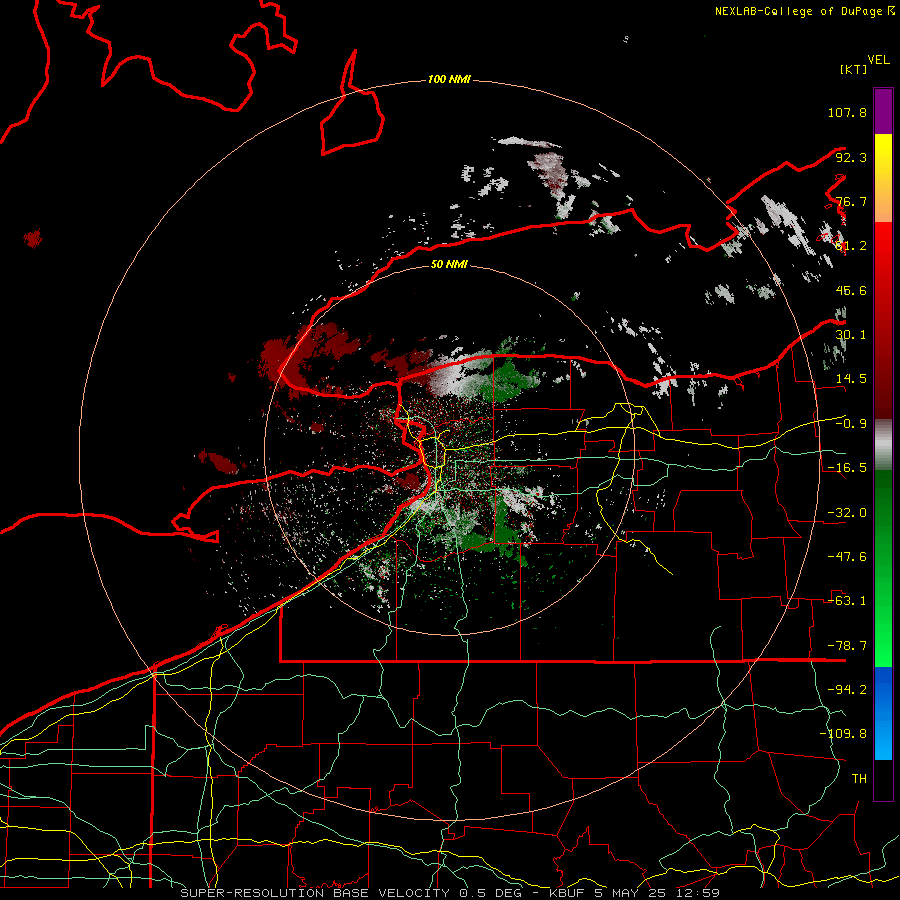The width and height of the screenshot is (900, 900).
Task: Select the -63.1 legend value
Action: [x=847, y=601]
